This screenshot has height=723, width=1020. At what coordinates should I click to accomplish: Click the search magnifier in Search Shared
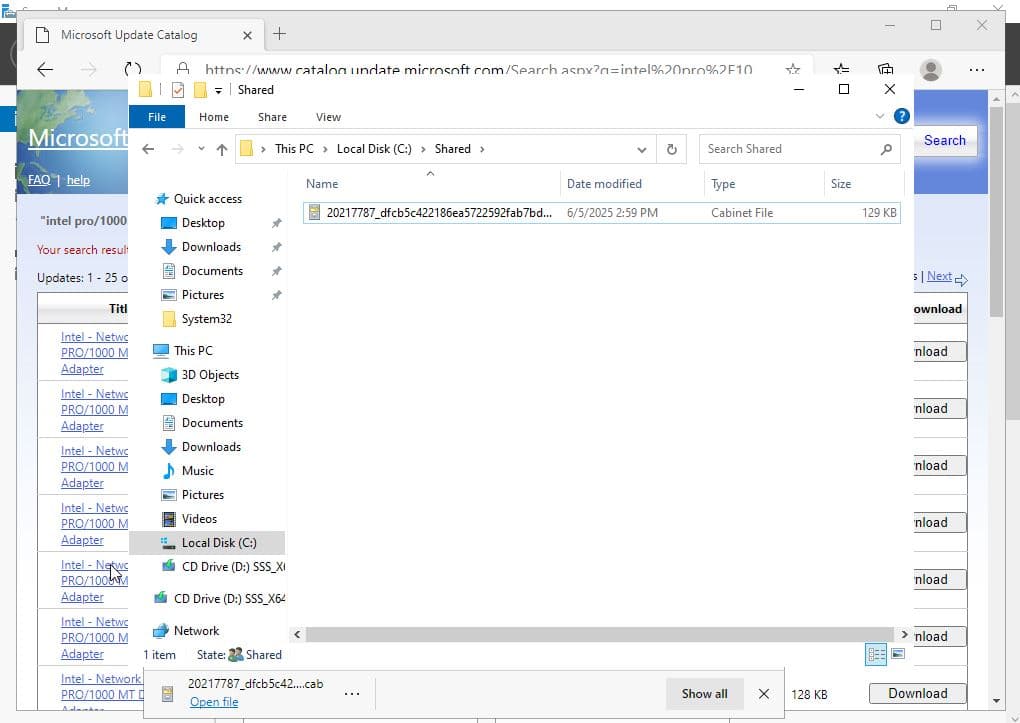[x=886, y=149]
